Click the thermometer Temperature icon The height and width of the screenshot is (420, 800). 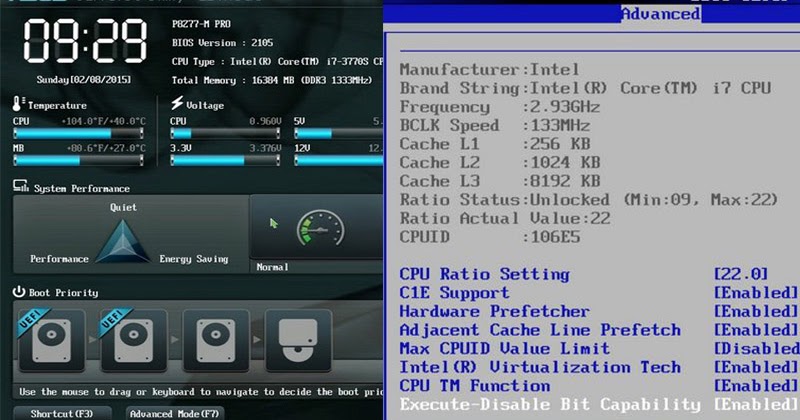(x=18, y=104)
